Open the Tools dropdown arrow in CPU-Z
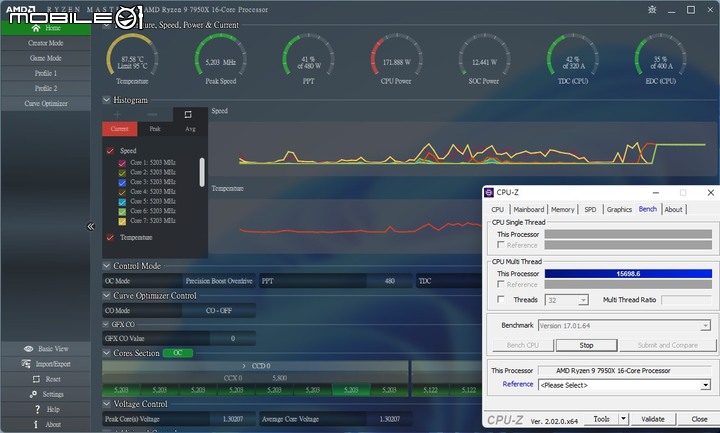 click(x=623, y=419)
